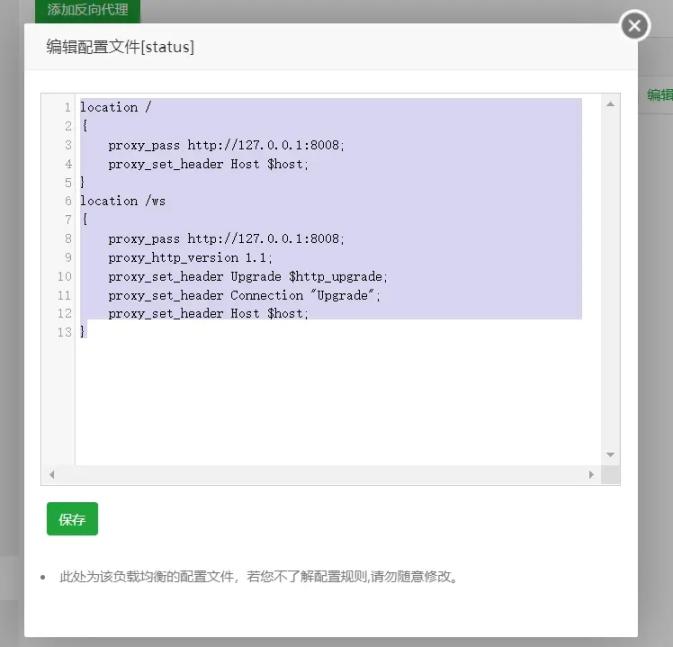The image size is (673, 647).
Task: Click the Connection "Upgrade" header line
Action: [244, 295]
